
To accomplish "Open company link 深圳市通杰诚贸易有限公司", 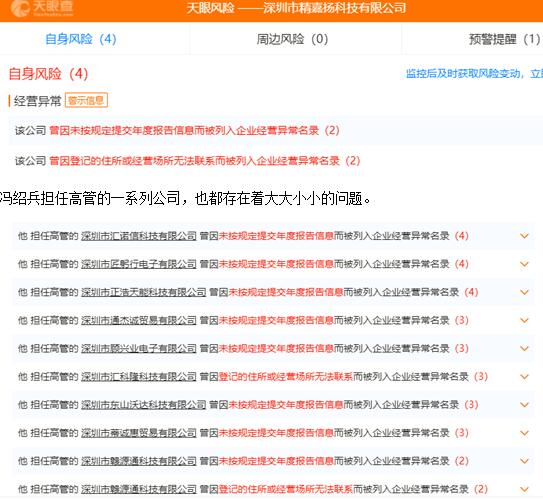I will [139, 320].
